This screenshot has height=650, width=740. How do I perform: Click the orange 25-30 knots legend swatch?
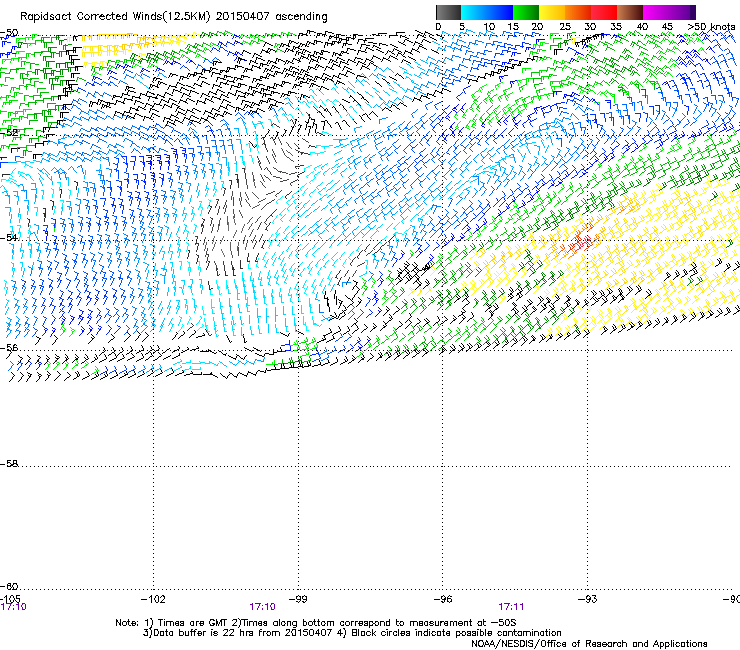(x=578, y=12)
